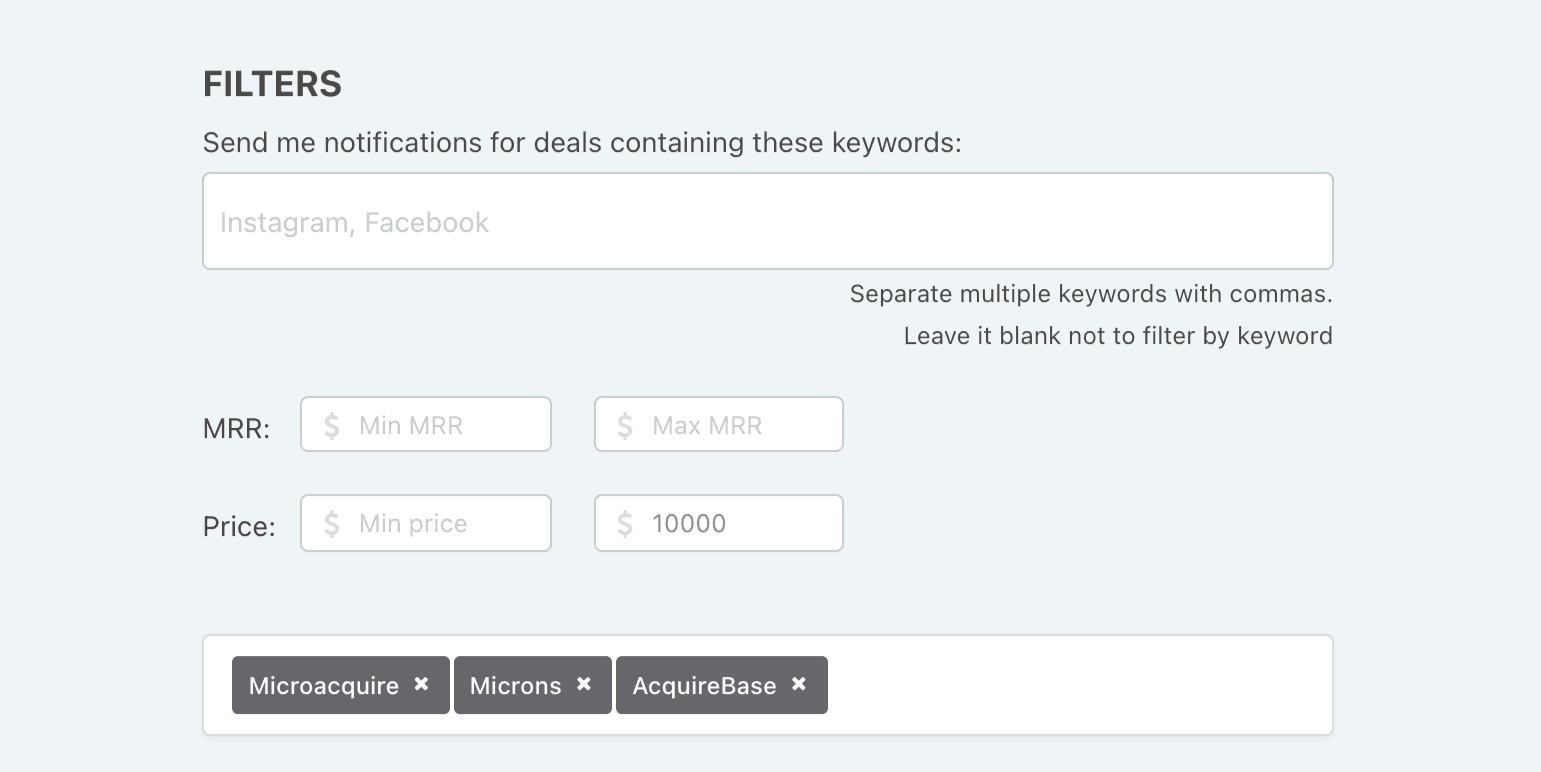
Task: Click the dollar icon in Min MRR
Action: click(x=332, y=425)
